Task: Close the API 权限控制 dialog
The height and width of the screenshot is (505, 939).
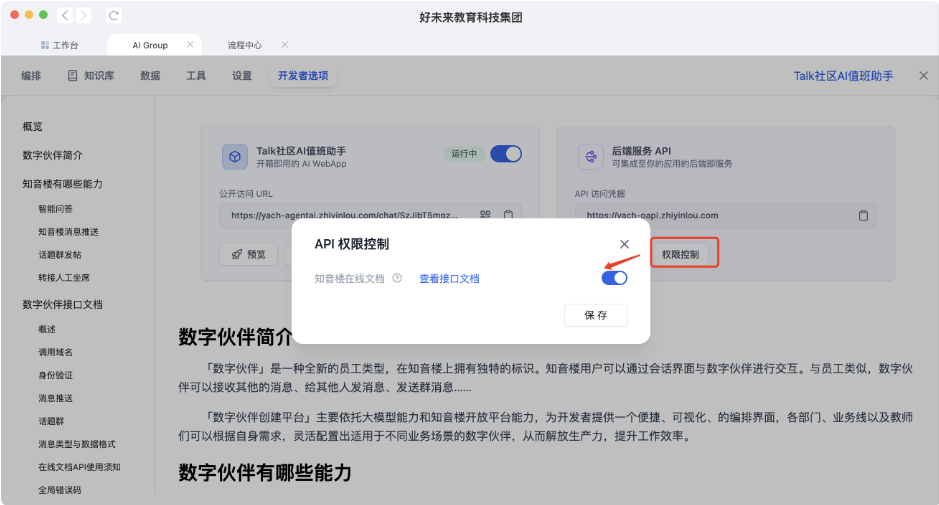Action: coord(624,244)
